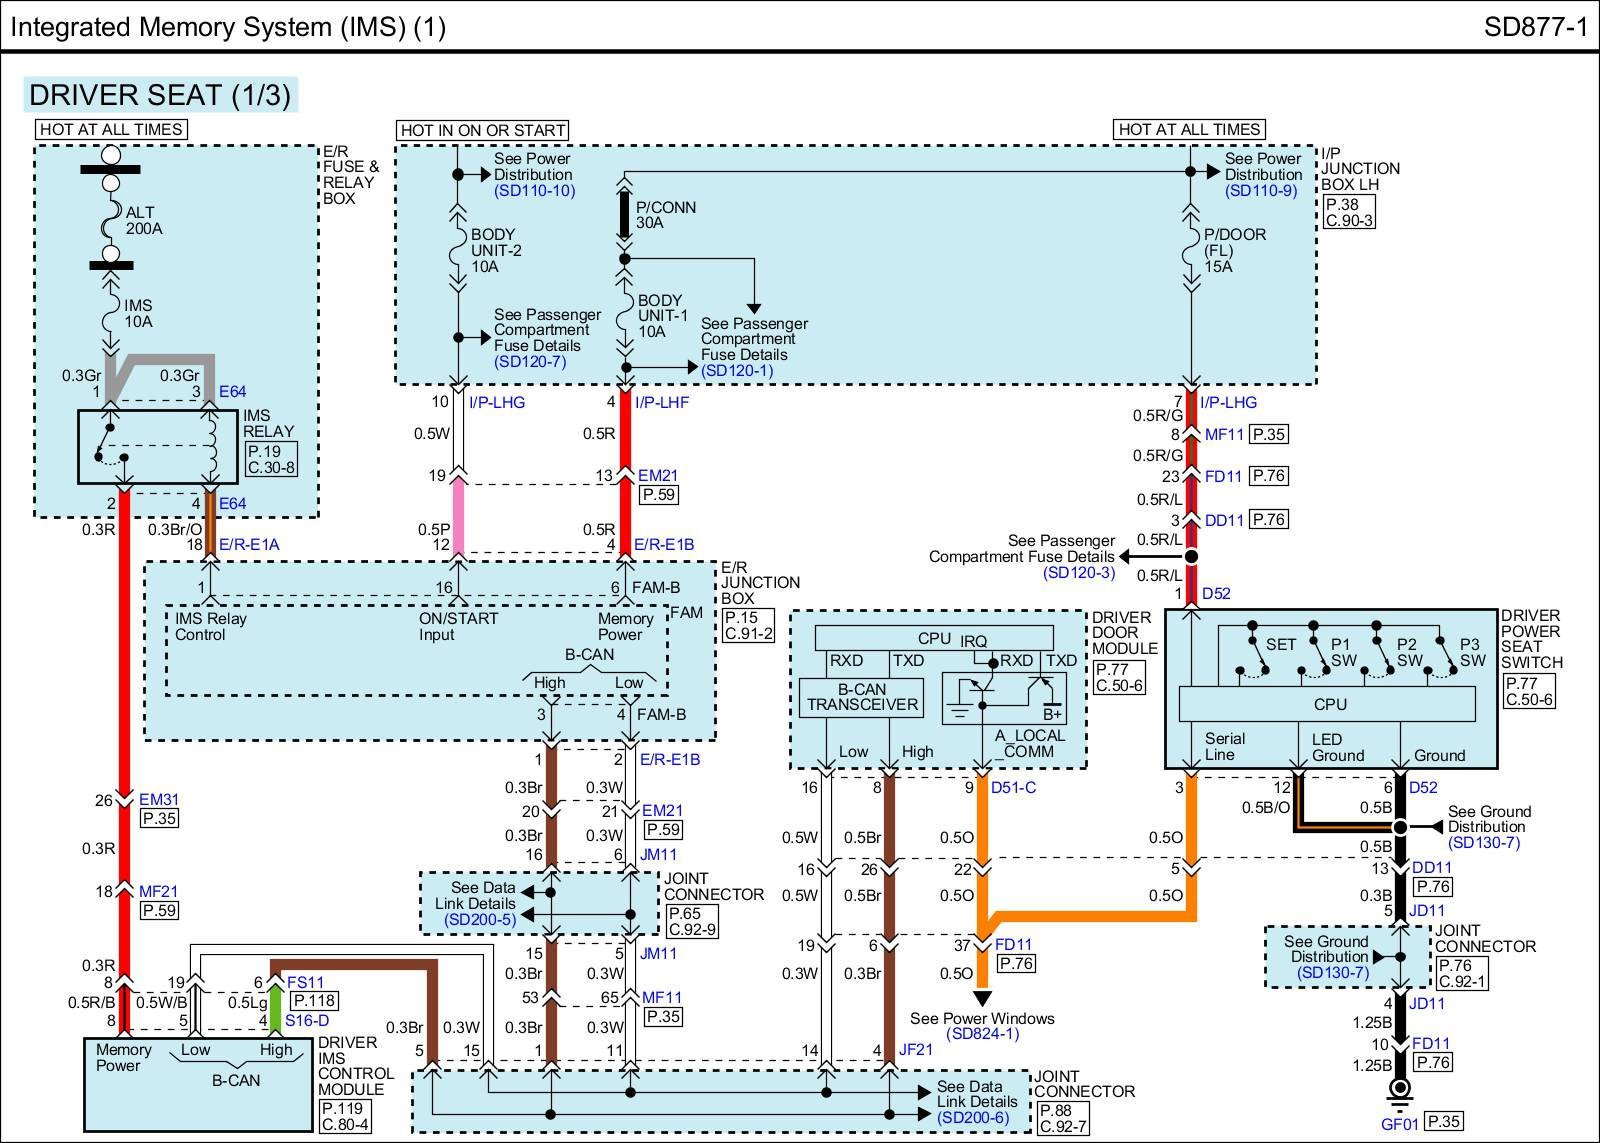Click the BODY UNIT-1 10A fuse symbol
The image size is (1600, 1143).
tap(624, 315)
